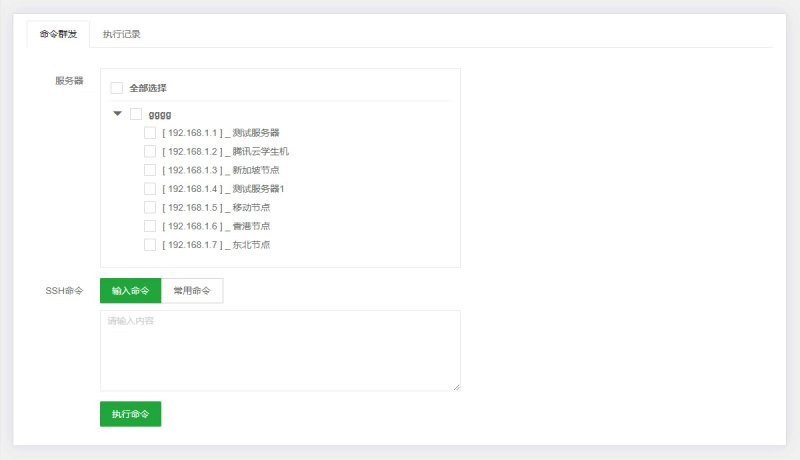The height and width of the screenshot is (460, 800).
Task: Tick the 全部选择 select-all checkbox
Action: pos(117,88)
